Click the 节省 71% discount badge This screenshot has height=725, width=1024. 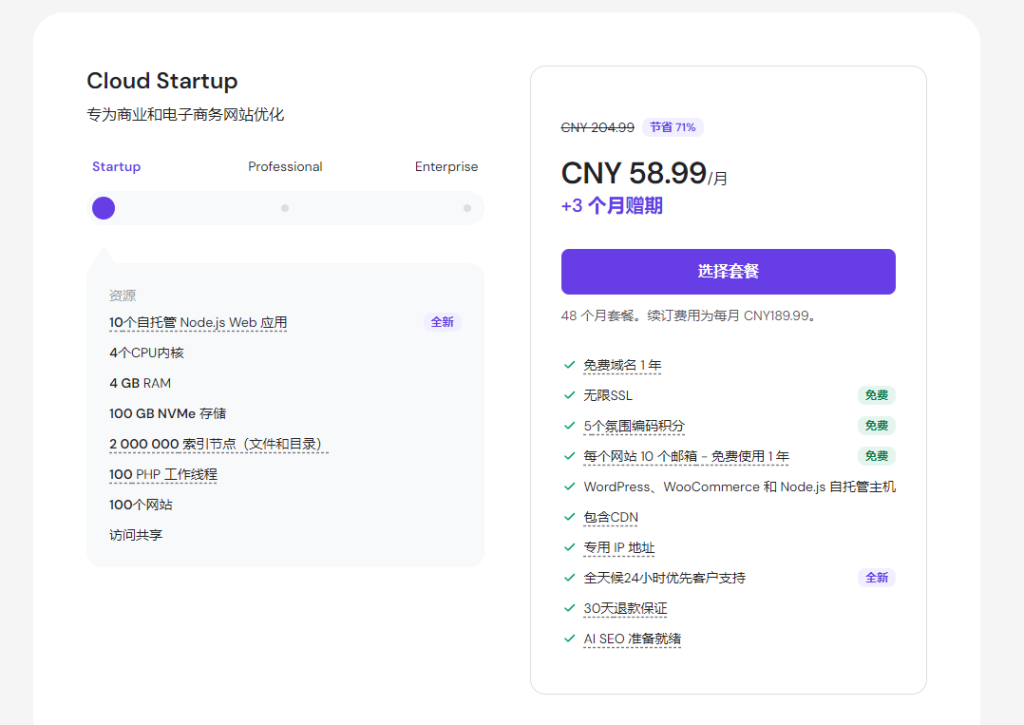673,127
